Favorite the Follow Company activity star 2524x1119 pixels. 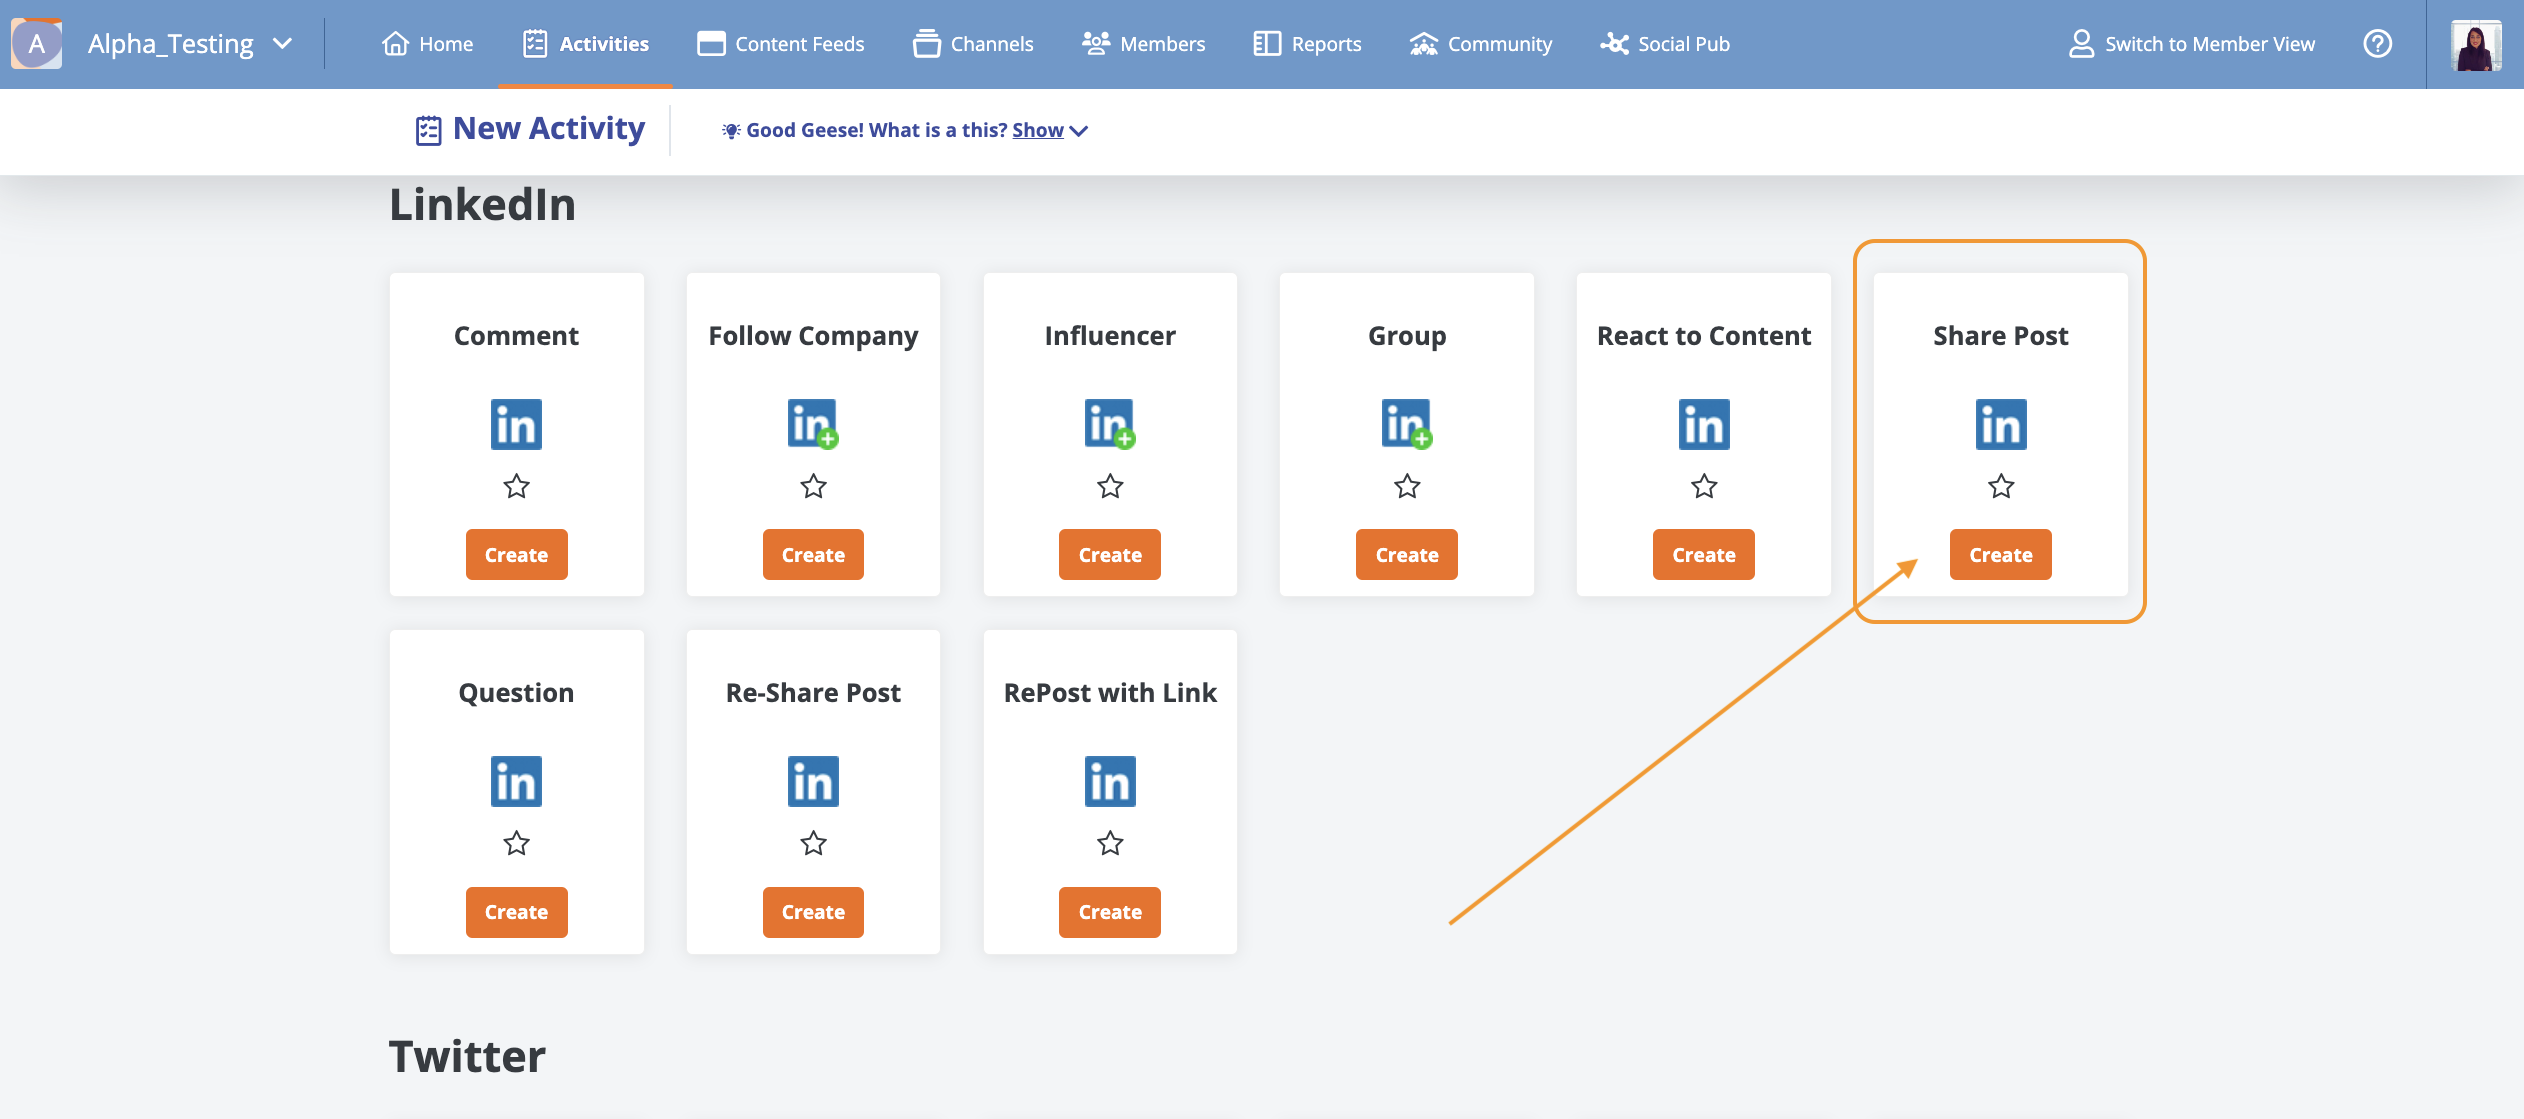[x=813, y=487]
